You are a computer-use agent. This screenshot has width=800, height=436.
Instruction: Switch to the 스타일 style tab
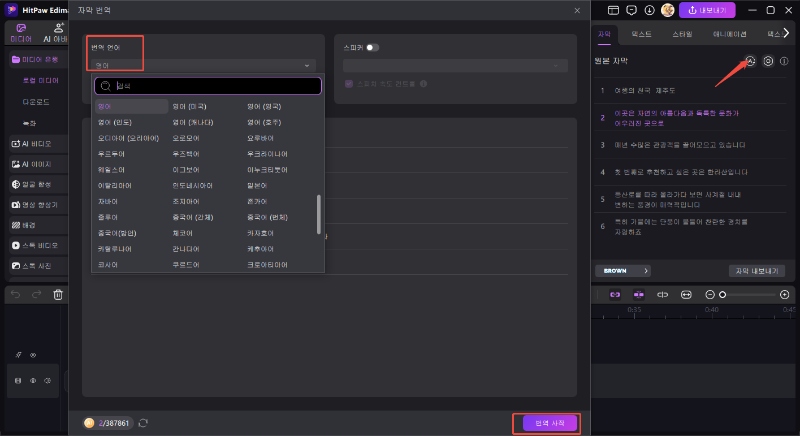(x=682, y=34)
